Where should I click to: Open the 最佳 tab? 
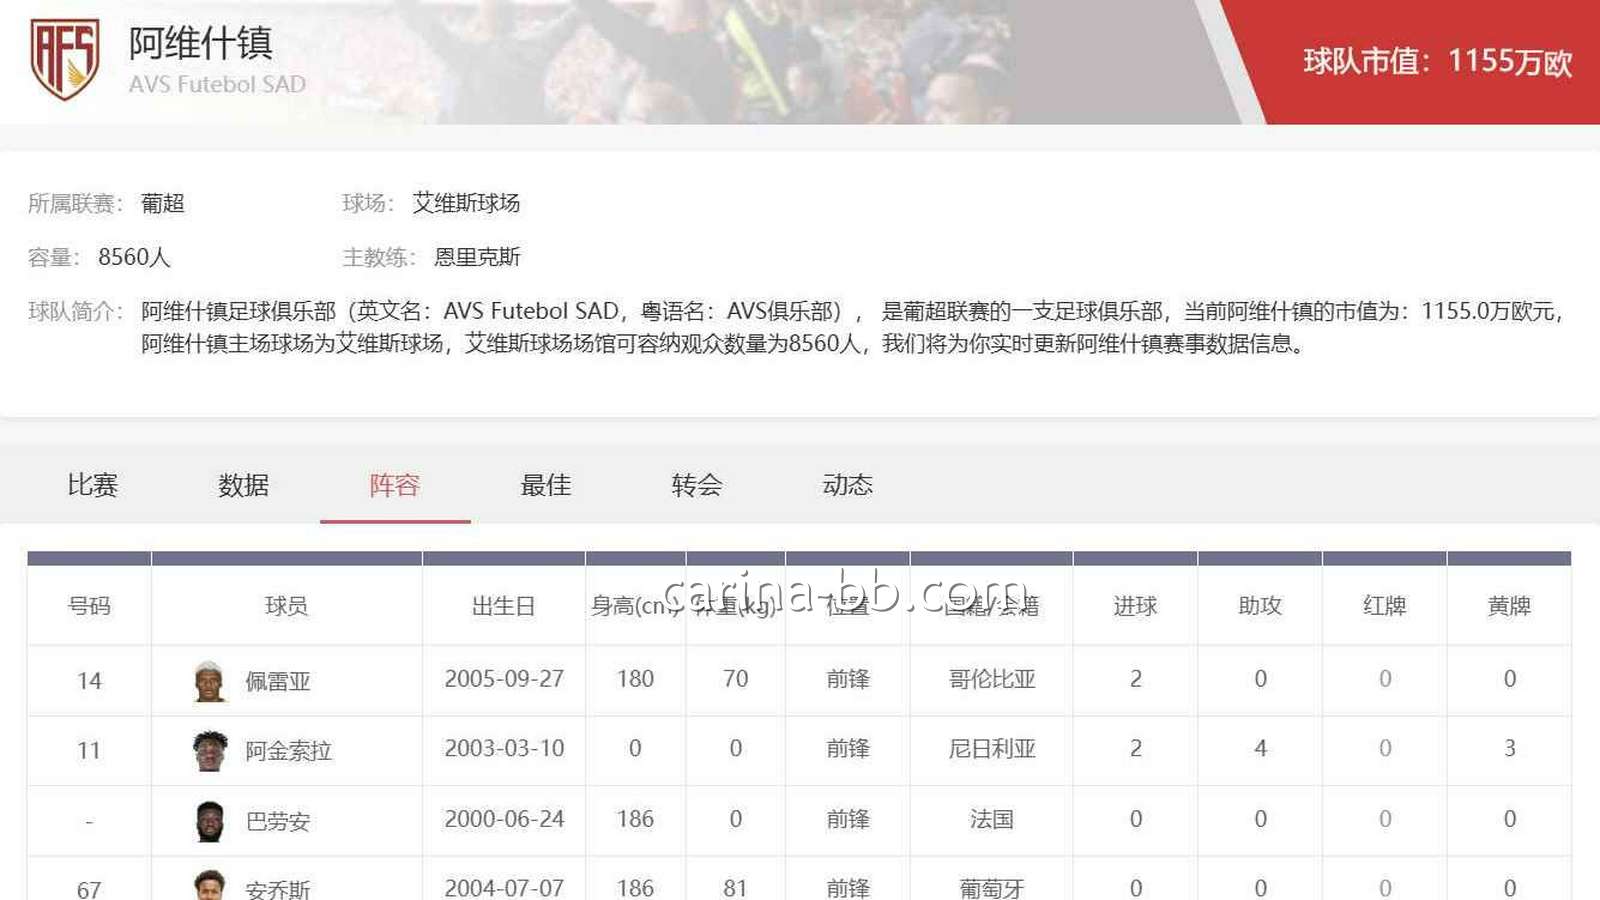pos(546,485)
